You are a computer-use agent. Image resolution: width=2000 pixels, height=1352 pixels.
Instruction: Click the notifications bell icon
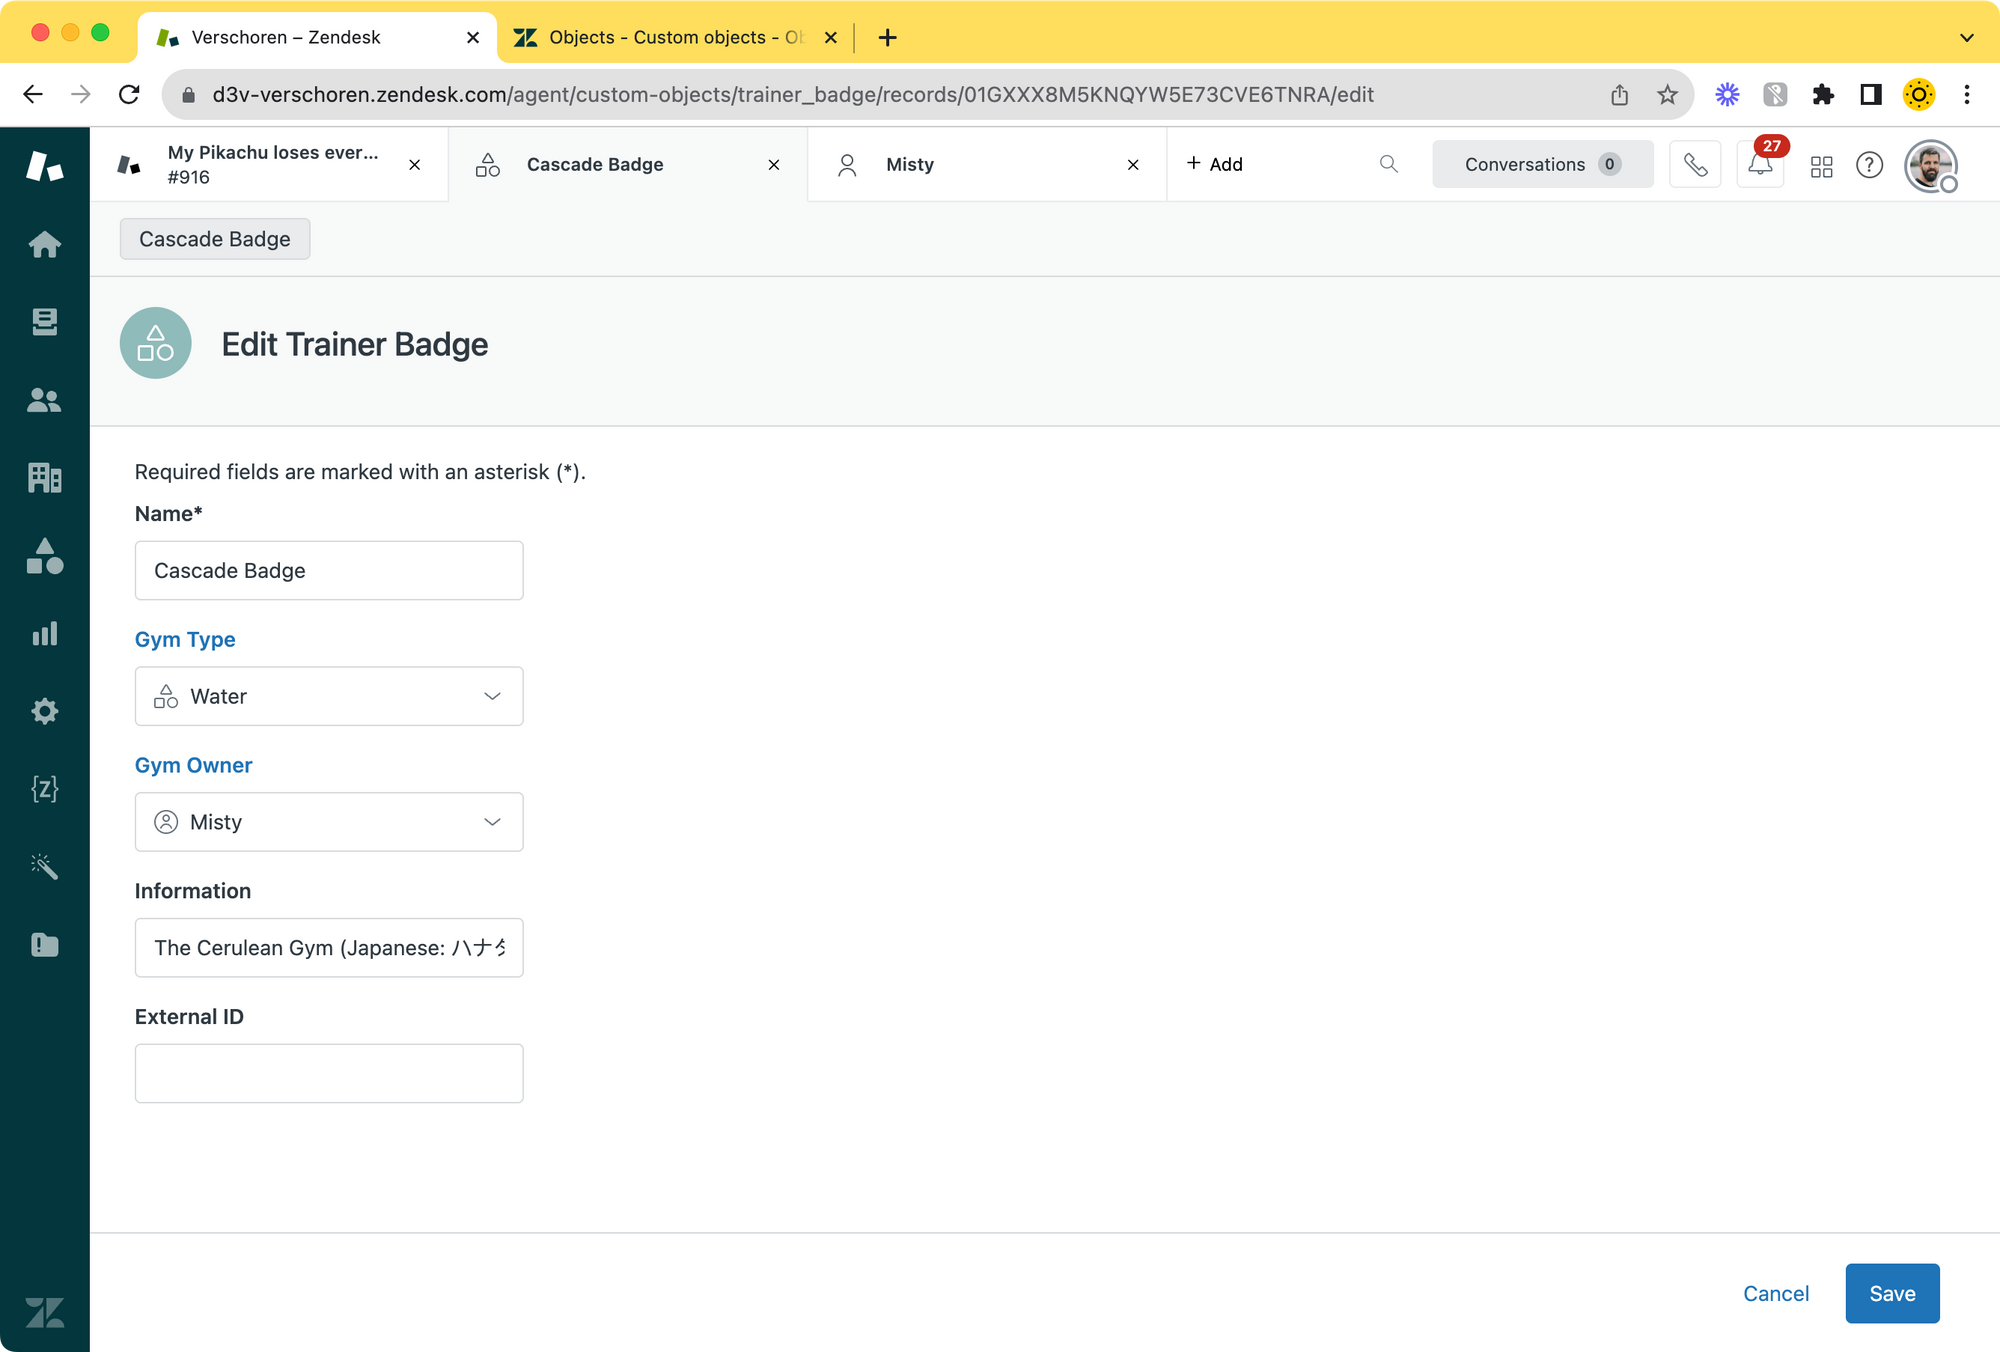pos(1760,165)
